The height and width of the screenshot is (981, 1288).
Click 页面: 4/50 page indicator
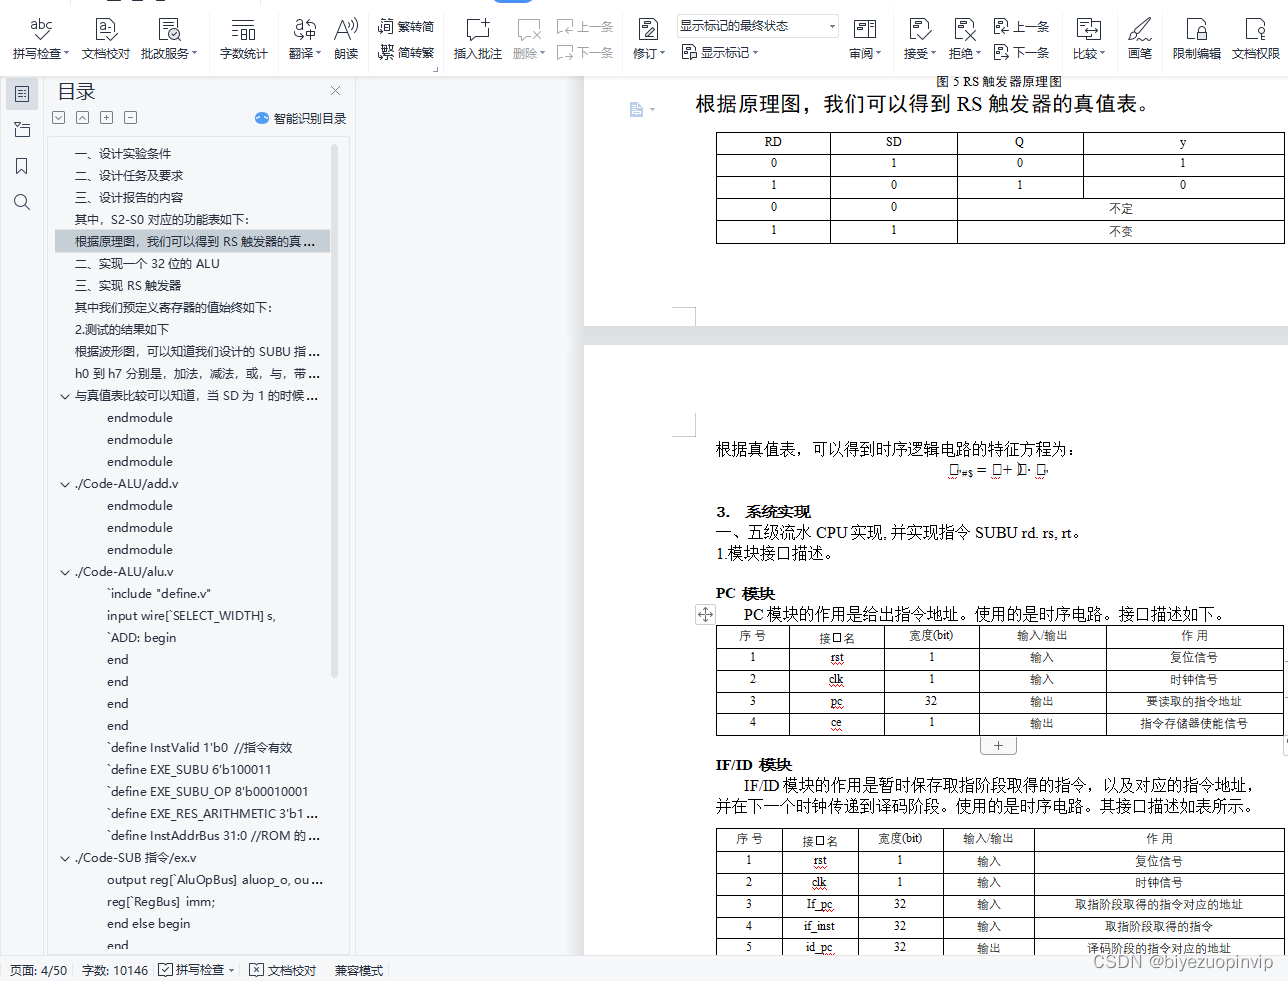coord(39,970)
